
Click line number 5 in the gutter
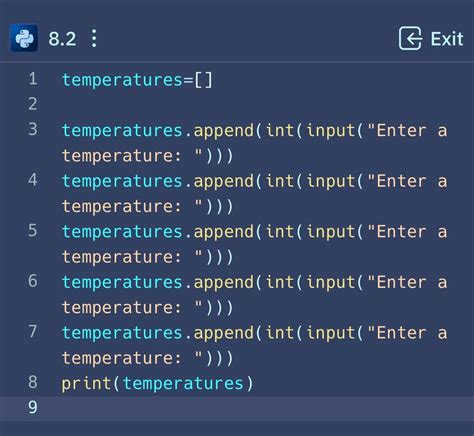coord(33,231)
